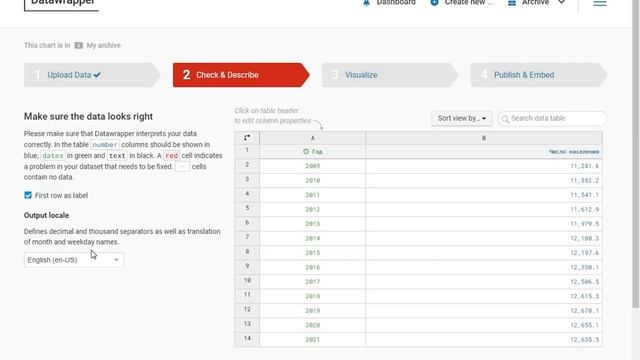Click cell with year 2010
The image size is (640, 360).
pos(313,180)
